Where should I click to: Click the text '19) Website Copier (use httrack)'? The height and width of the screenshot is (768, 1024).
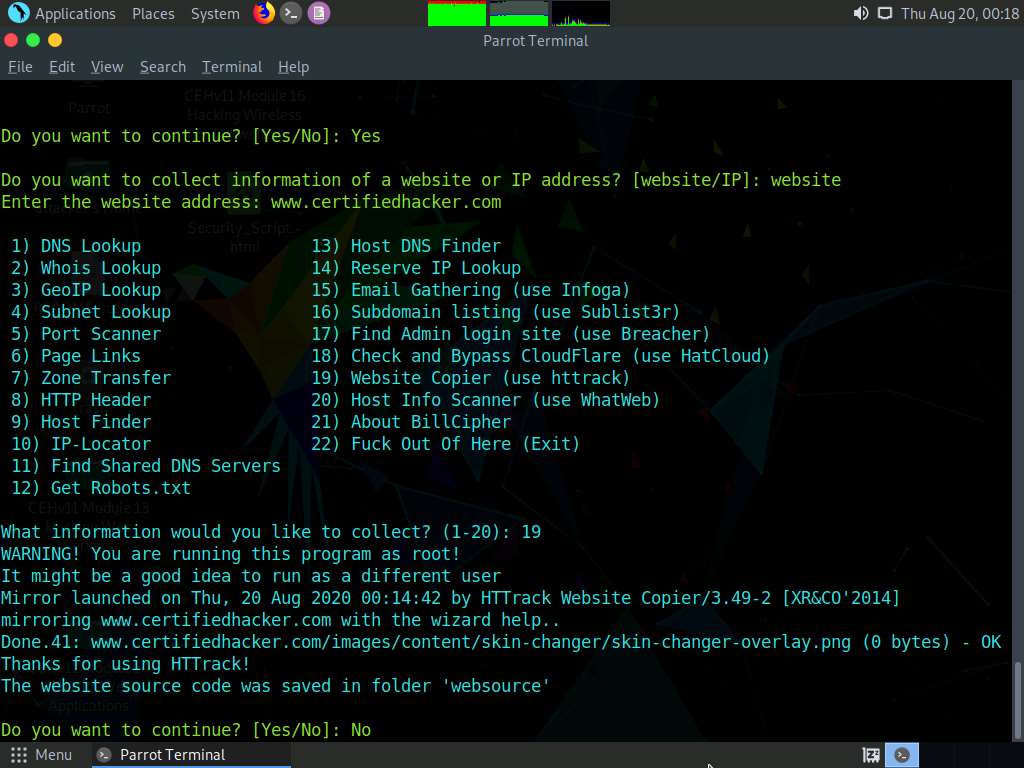click(471, 378)
